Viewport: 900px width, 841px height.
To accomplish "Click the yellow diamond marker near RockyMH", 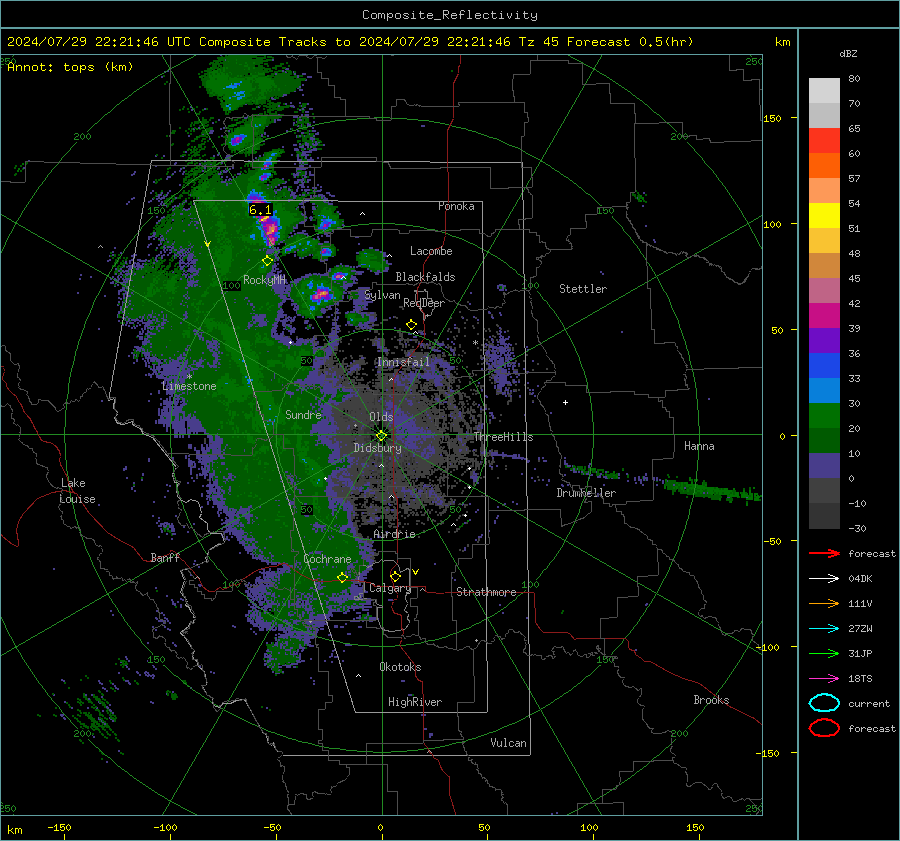I will click(267, 261).
